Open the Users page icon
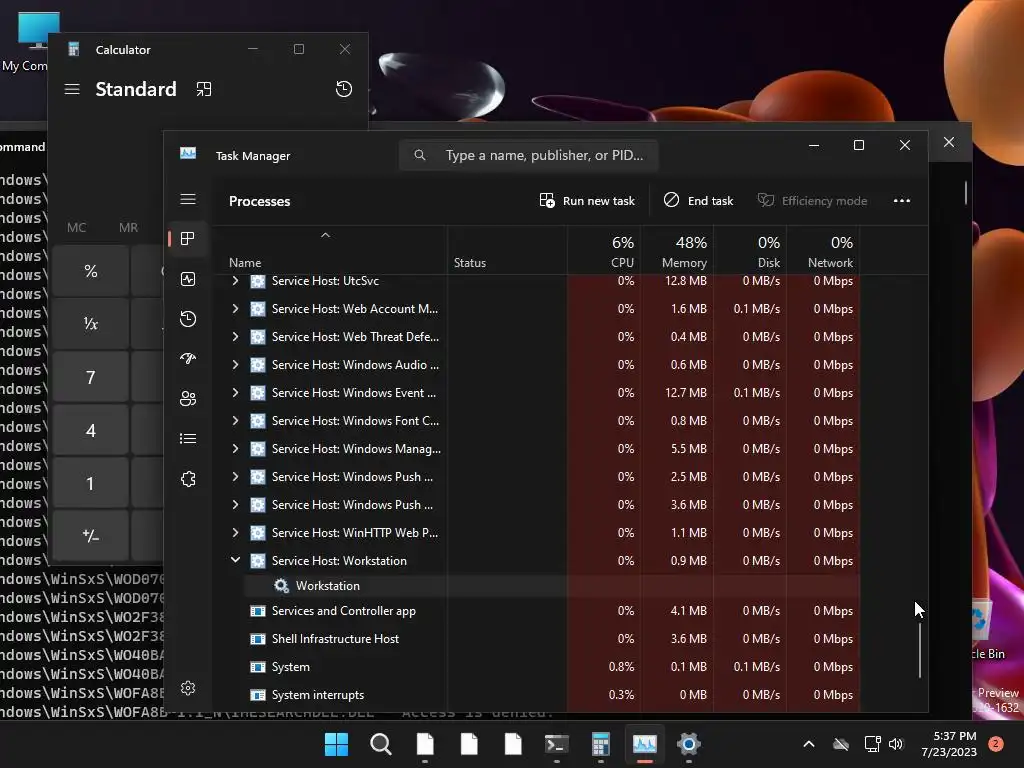The height and width of the screenshot is (768, 1024). (188, 398)
